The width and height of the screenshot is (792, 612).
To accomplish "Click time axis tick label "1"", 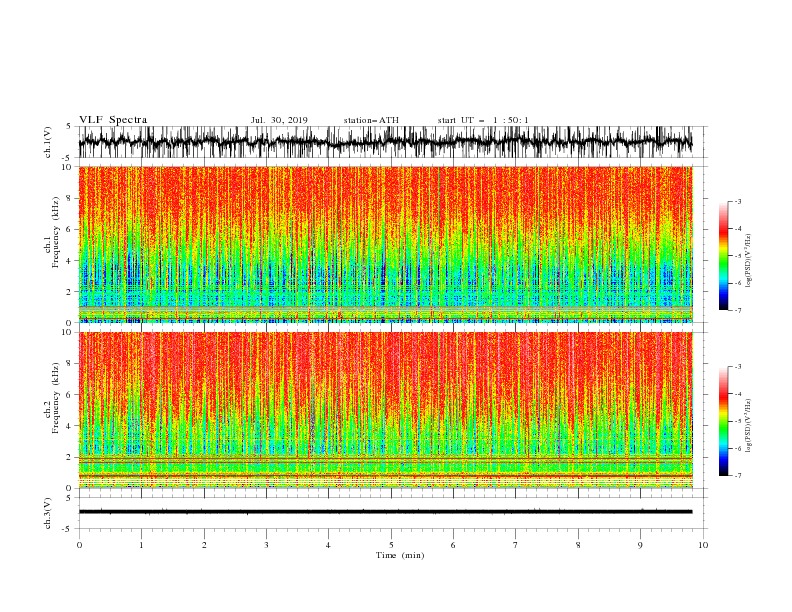I will tap(141, 545).
